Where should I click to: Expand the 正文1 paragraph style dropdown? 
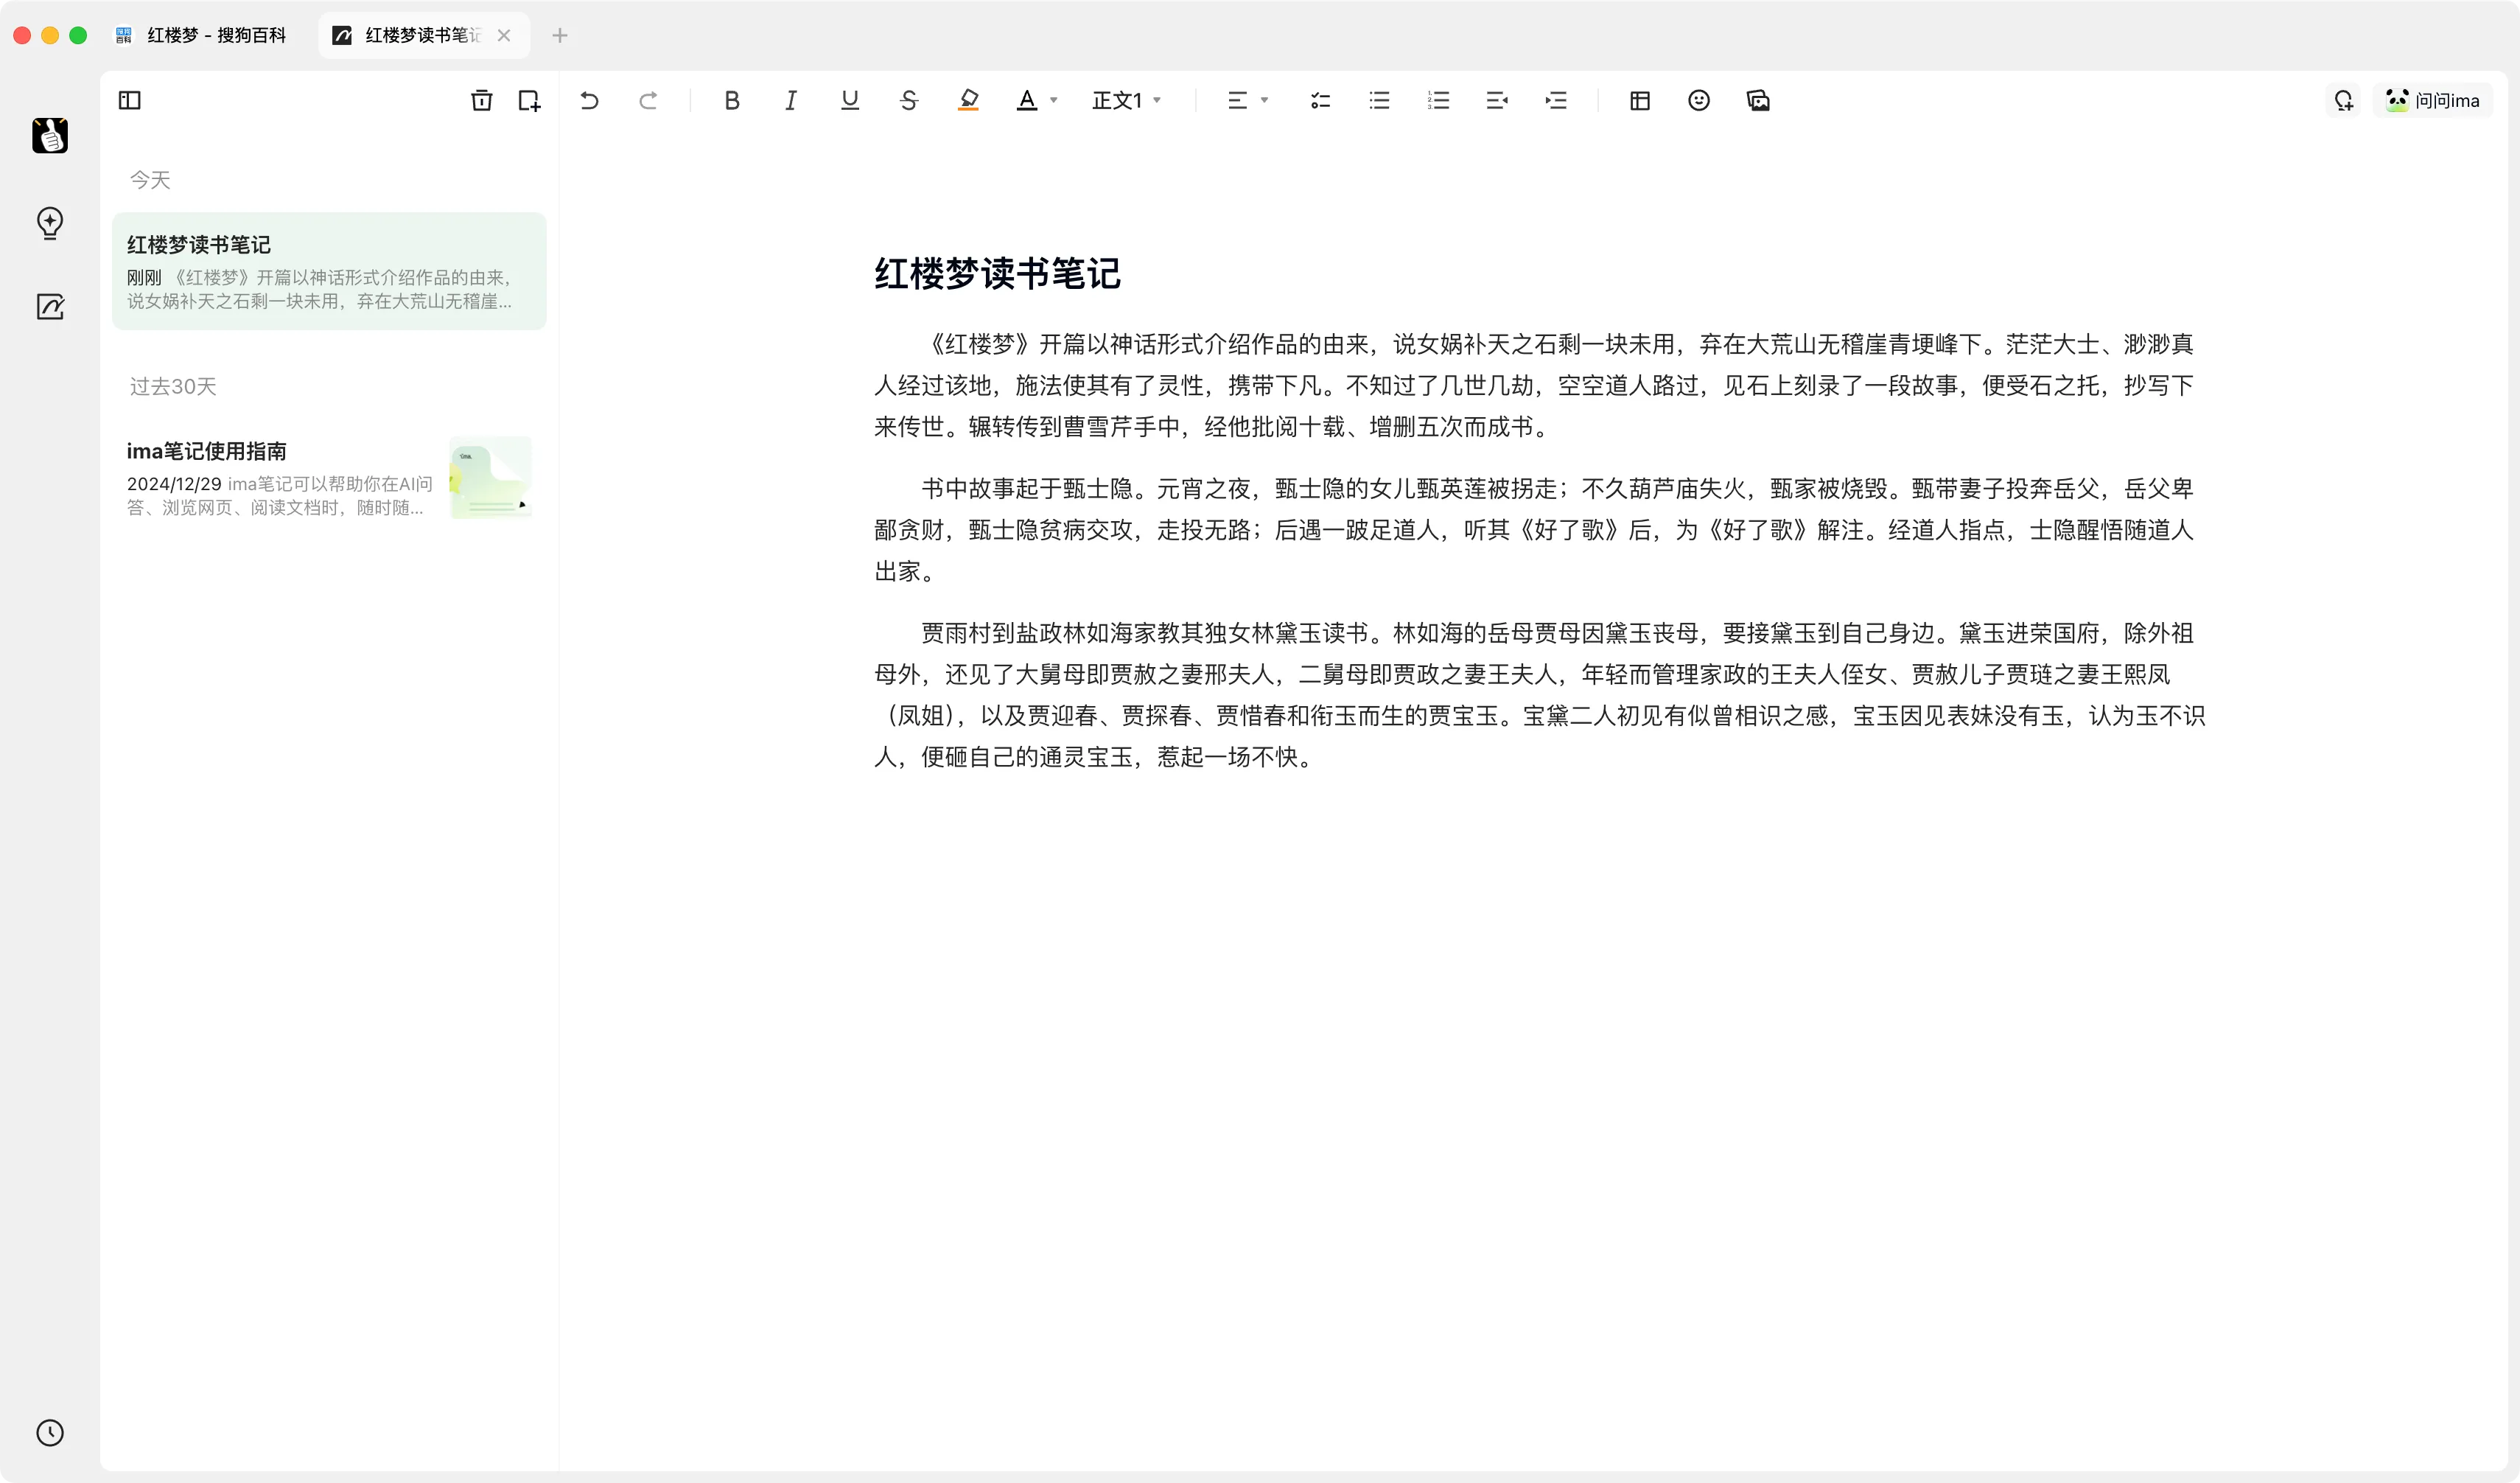1126,100
